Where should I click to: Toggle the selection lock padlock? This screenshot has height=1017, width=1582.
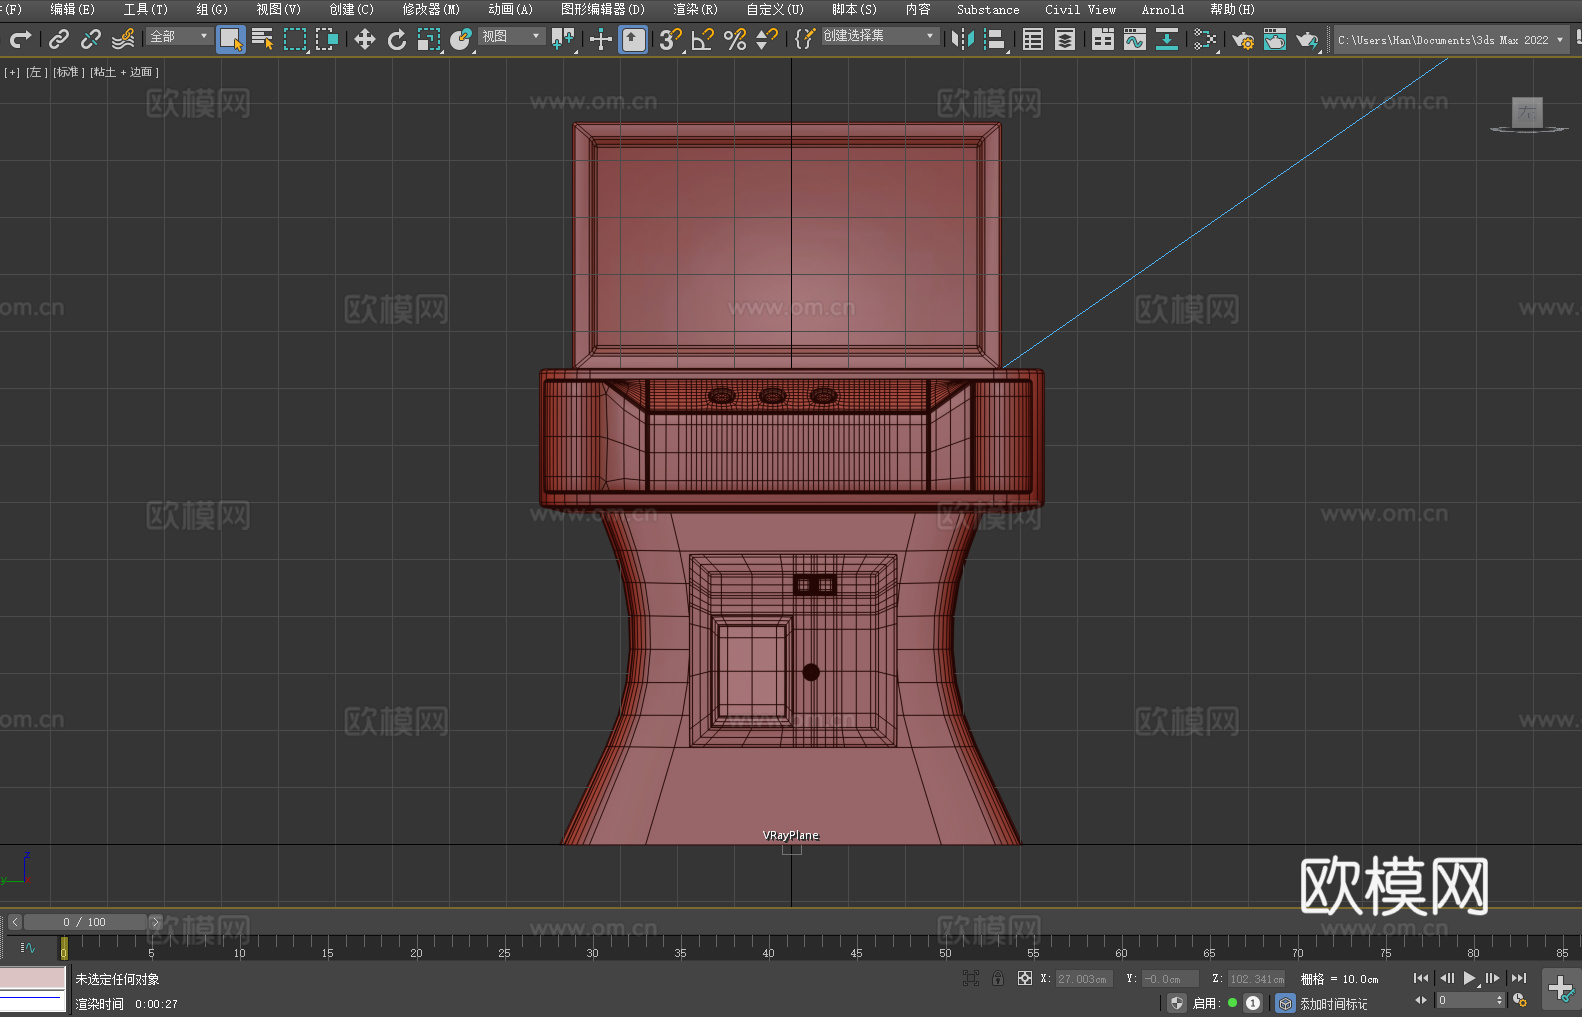(997, 979)
